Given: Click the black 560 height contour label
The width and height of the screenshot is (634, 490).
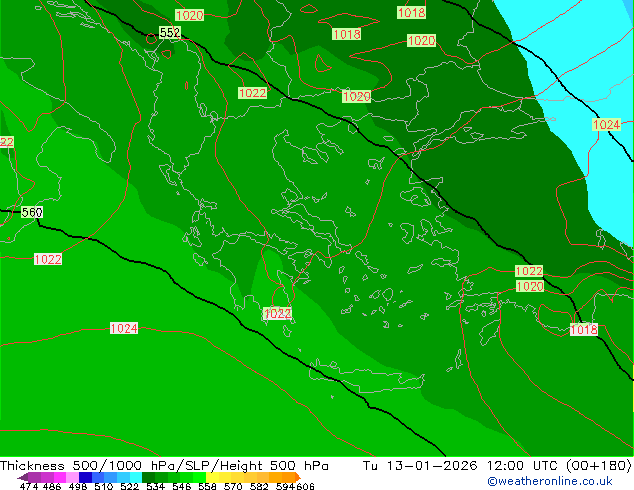Looking at the screenshot, I should (32, 212).
